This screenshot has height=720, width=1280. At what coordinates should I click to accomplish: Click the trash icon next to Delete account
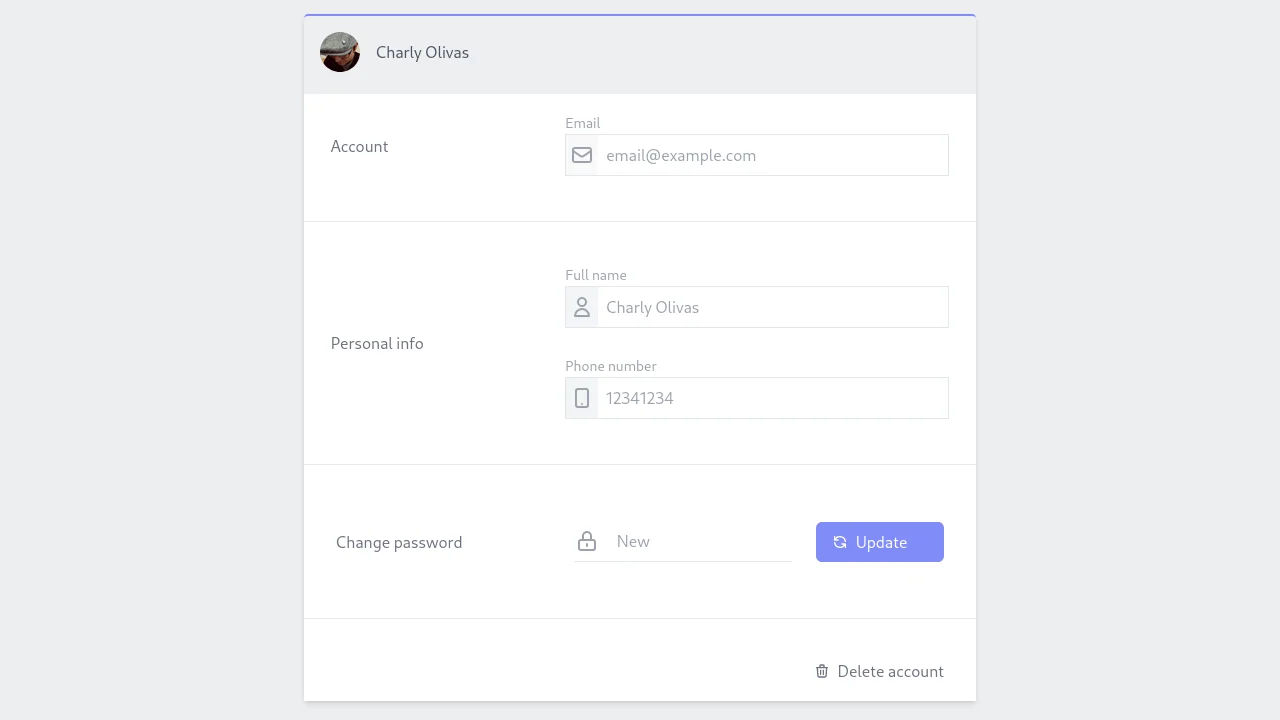822,671
